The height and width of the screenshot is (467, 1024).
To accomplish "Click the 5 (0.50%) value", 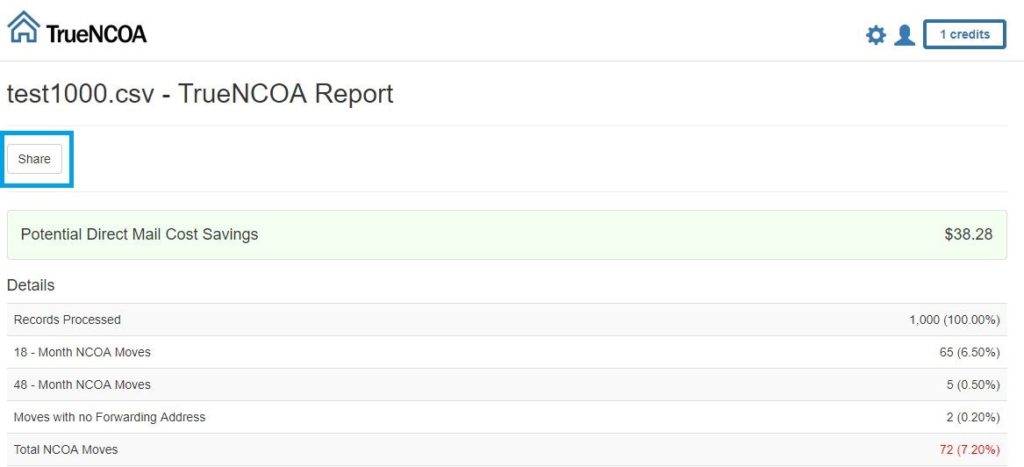I will click(972, 385).
